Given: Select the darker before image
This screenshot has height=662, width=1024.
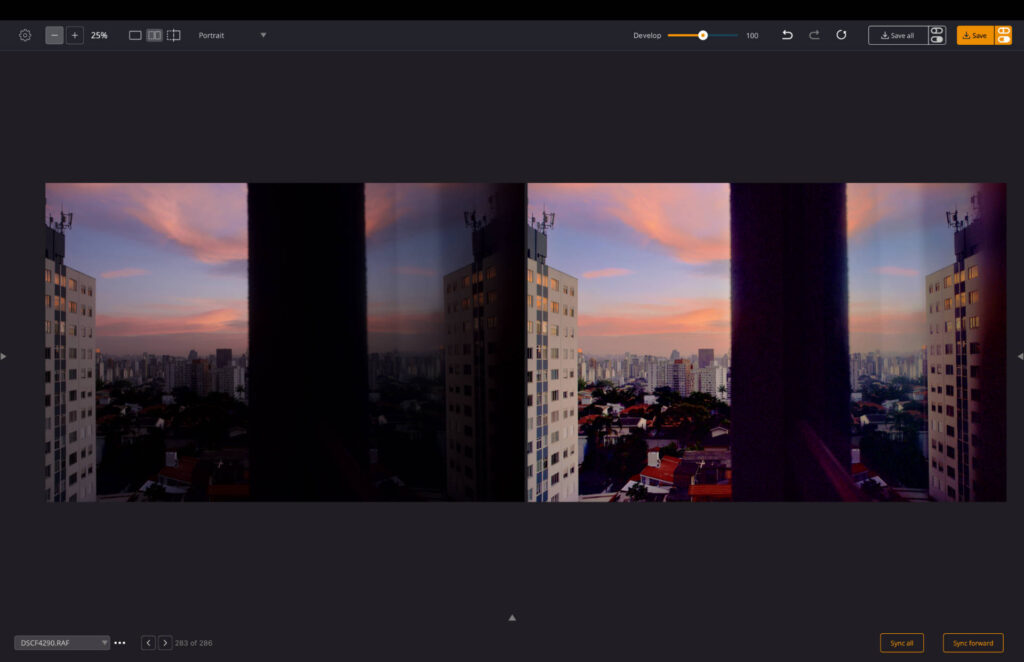Looking at the screenshot, I should 285,342.
